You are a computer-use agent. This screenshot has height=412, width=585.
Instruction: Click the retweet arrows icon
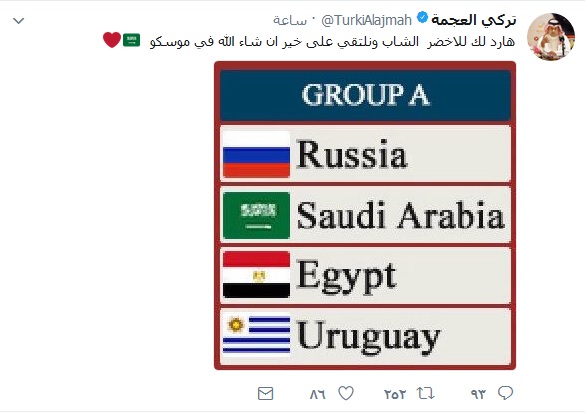coord(425,393)
